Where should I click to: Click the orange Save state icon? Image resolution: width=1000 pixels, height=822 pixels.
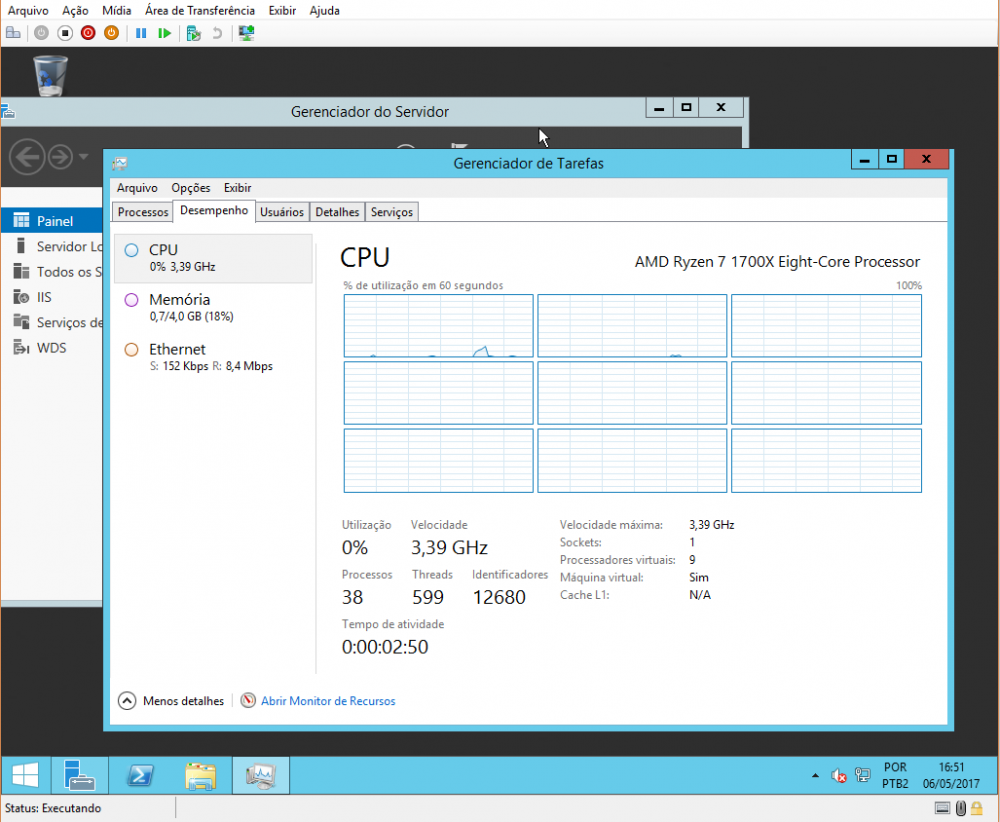click(x=112, y=33)
